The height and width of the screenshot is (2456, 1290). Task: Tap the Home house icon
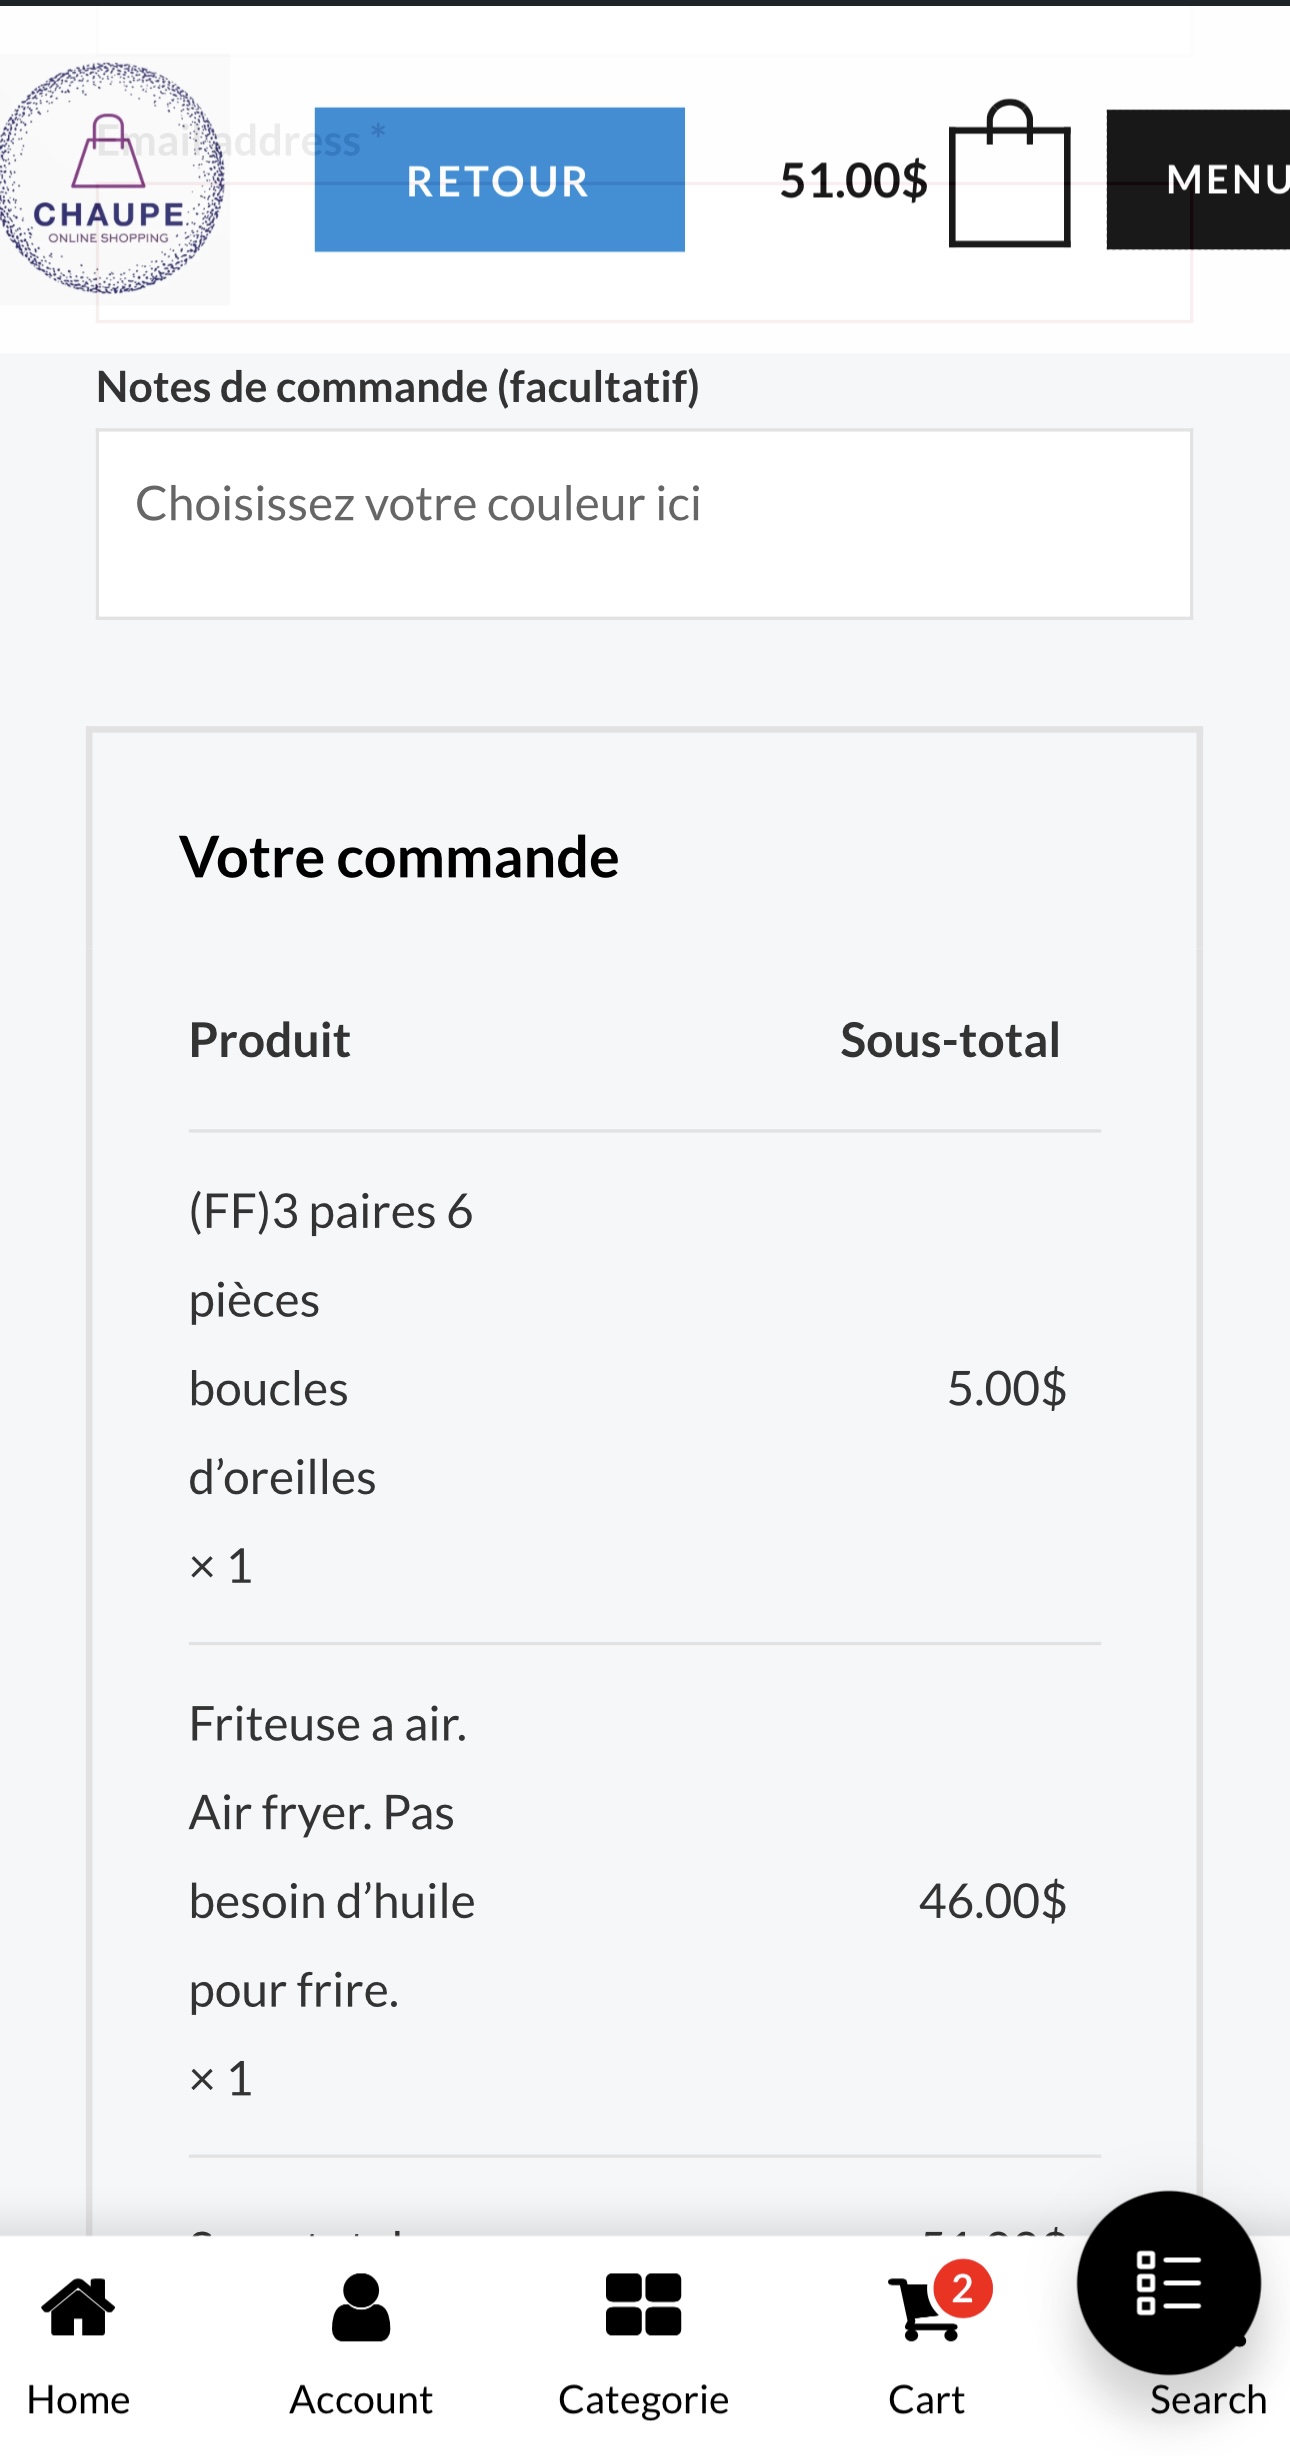[x=78, y=2306]
